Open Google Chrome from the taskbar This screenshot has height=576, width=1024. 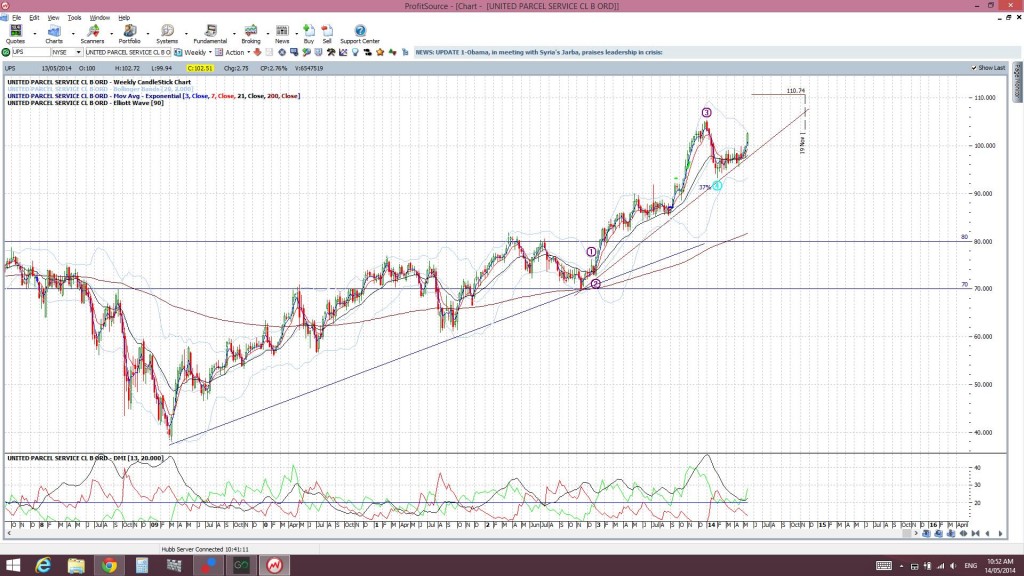(x=109, y=565)
